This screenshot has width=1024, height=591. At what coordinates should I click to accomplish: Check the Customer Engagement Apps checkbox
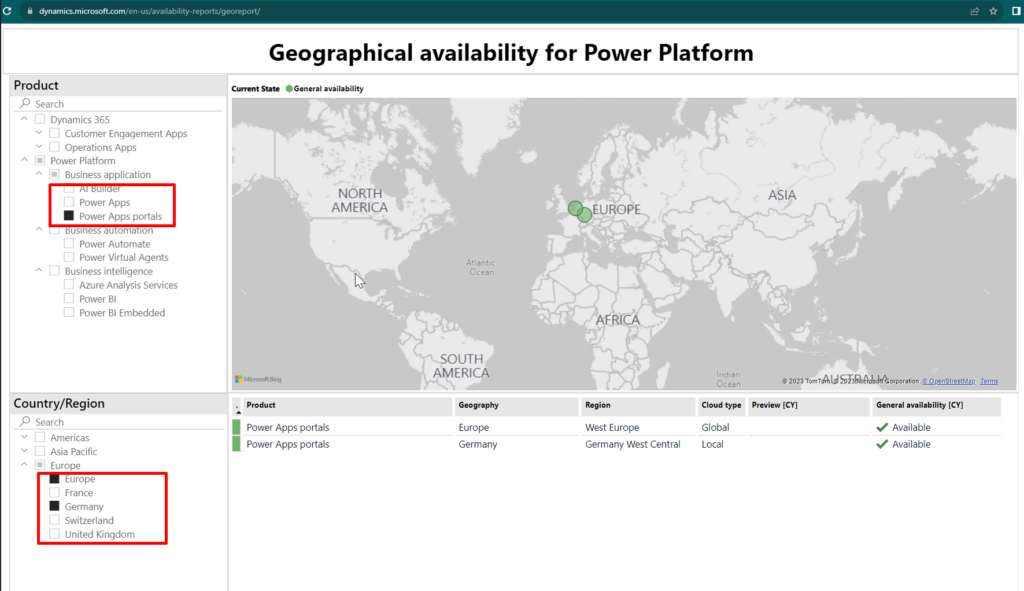(x=54, y=133)
